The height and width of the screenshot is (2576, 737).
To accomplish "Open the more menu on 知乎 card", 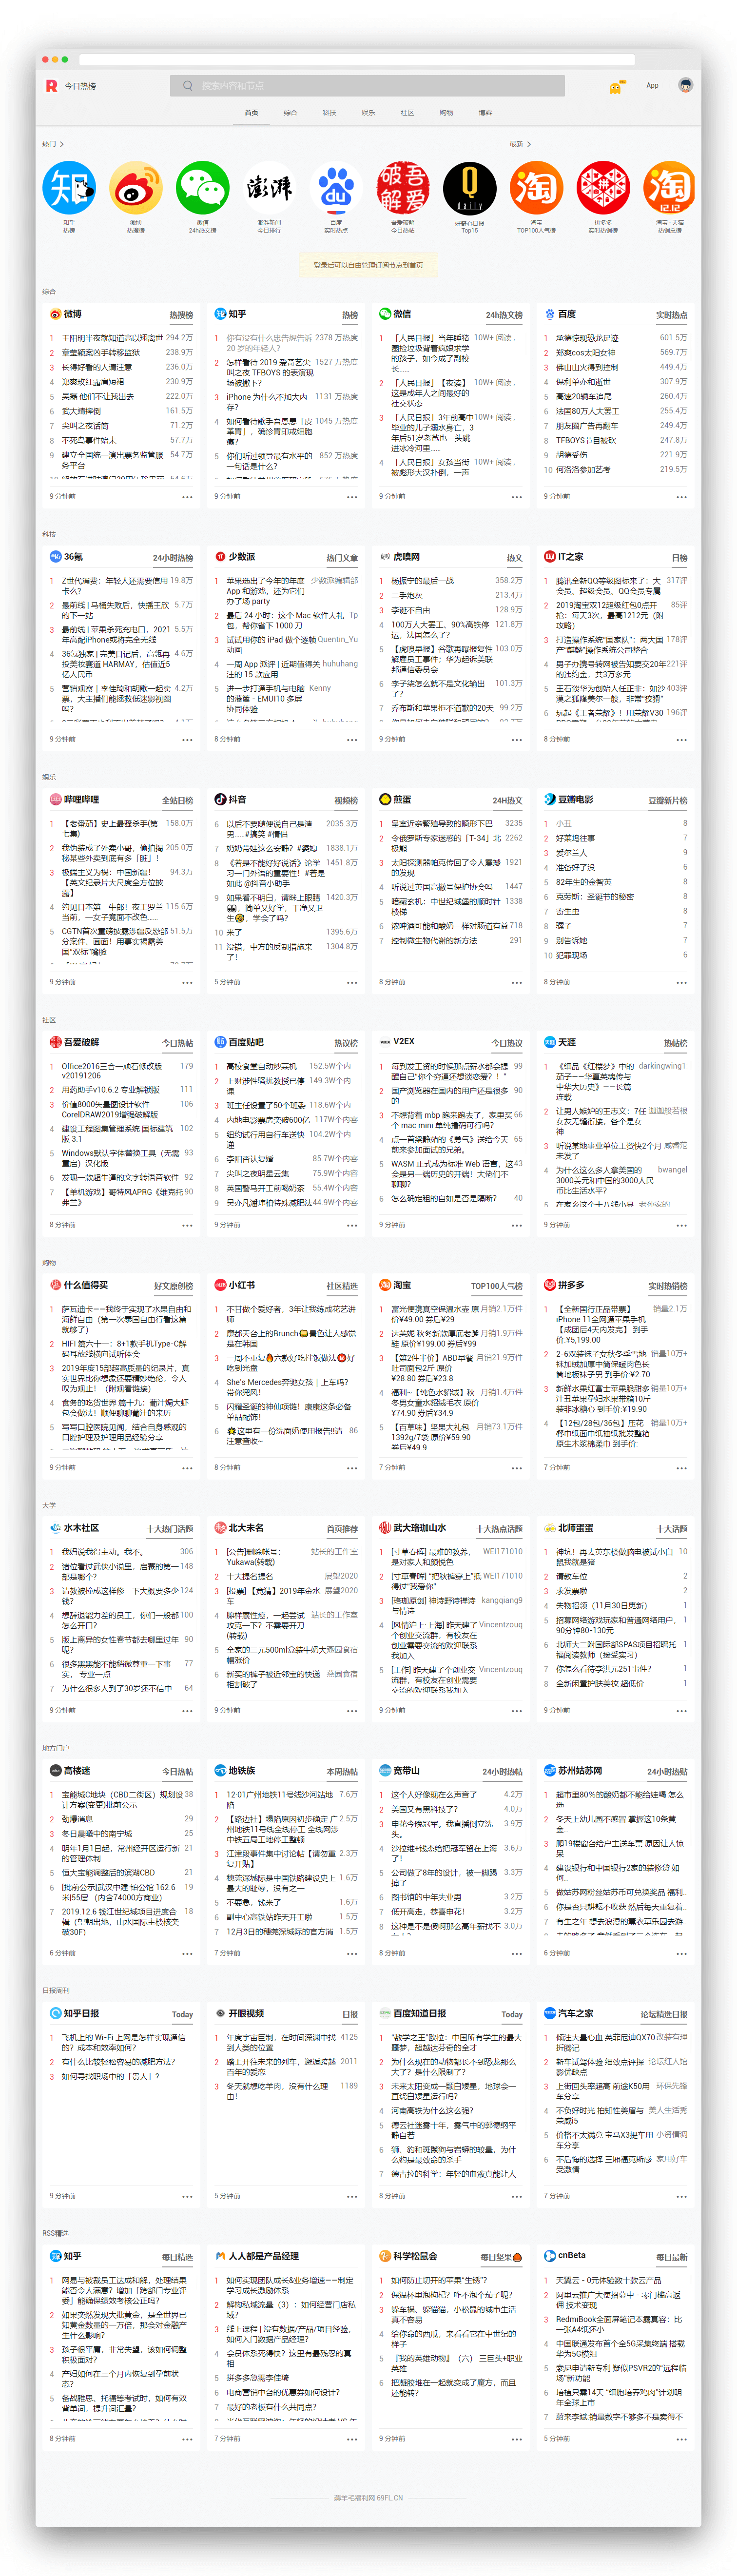I will coord(352,497).
